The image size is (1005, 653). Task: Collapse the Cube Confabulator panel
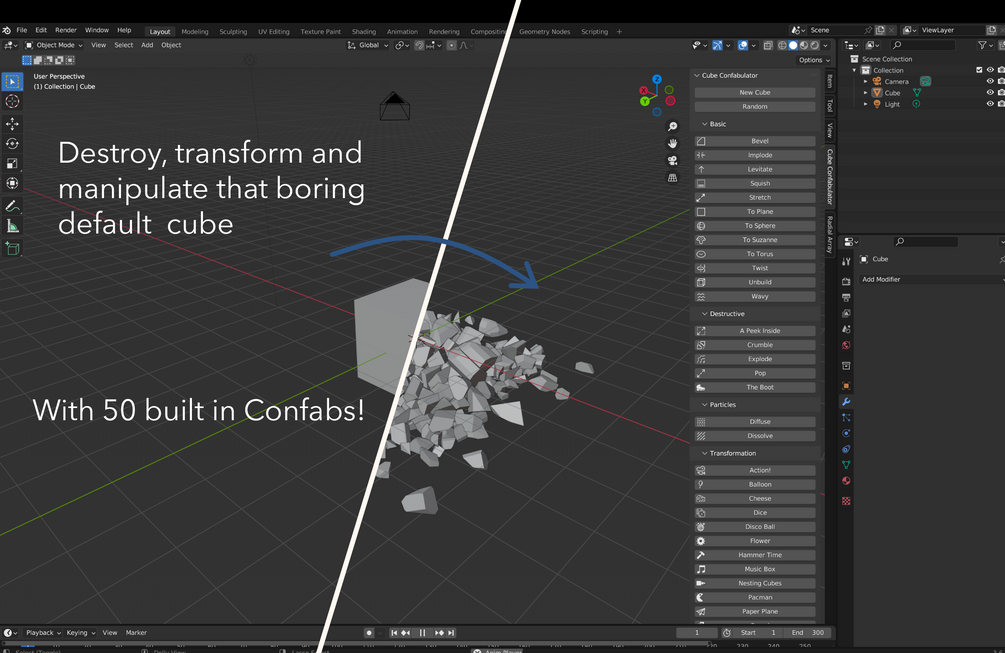[x=697, y=76]
